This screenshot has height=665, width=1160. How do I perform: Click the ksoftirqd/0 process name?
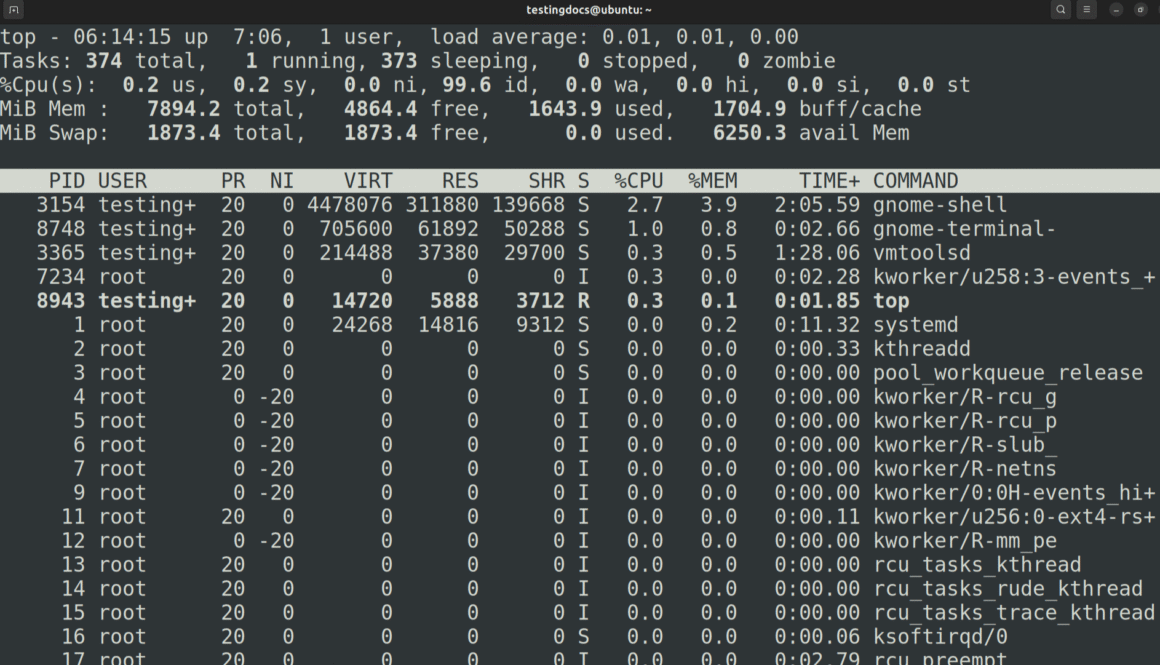(940, 637)
